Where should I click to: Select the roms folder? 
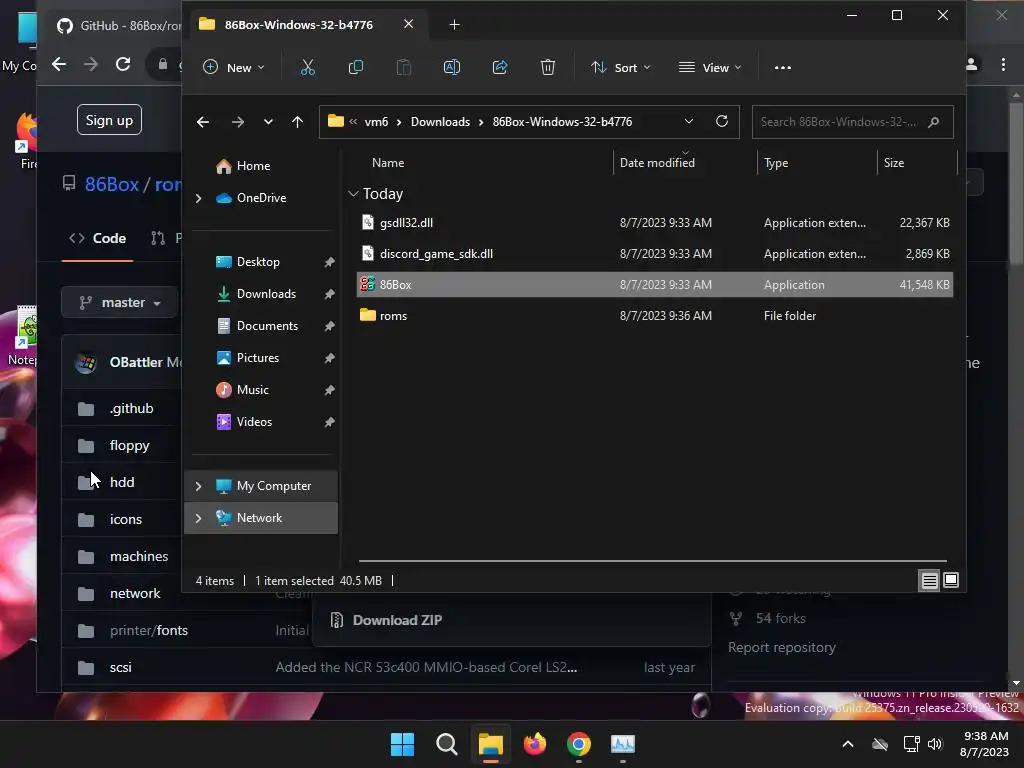pyautogui.click(x=654, y=315)
